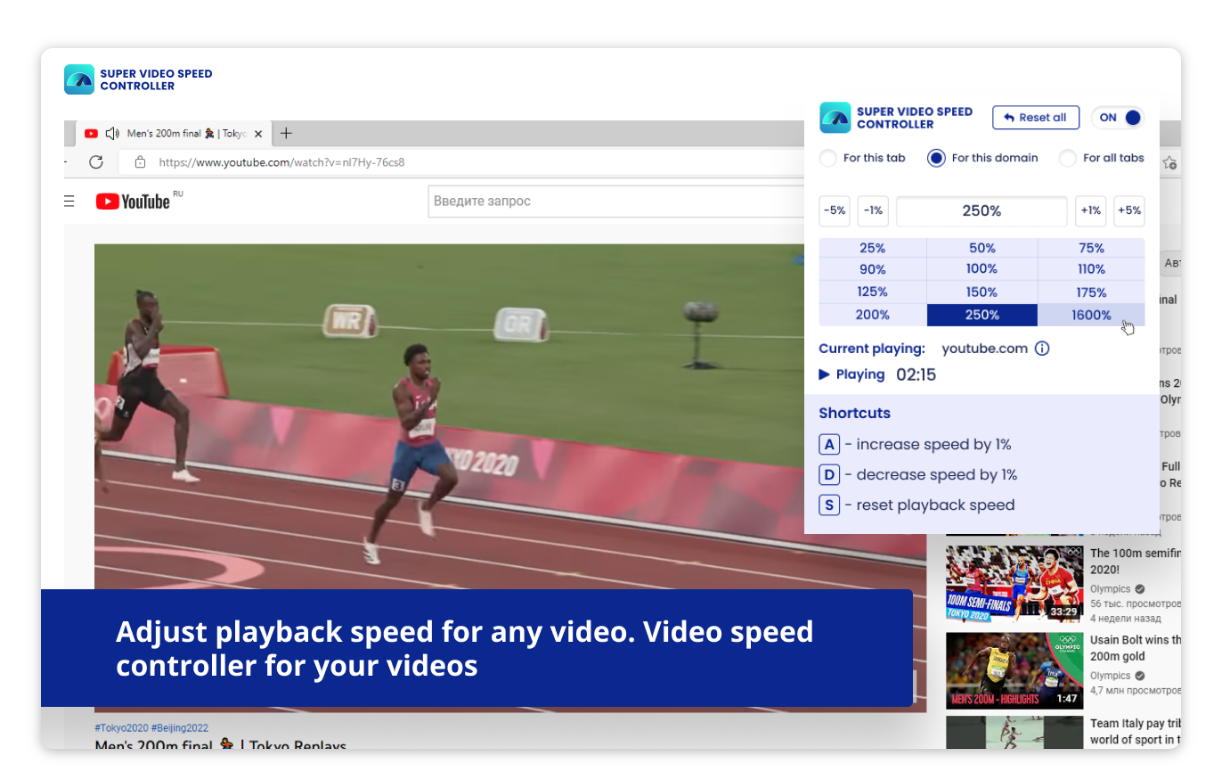Set speed preset to 90%
The height and width of the screenshot is (770, 1212).
point(872,269)
